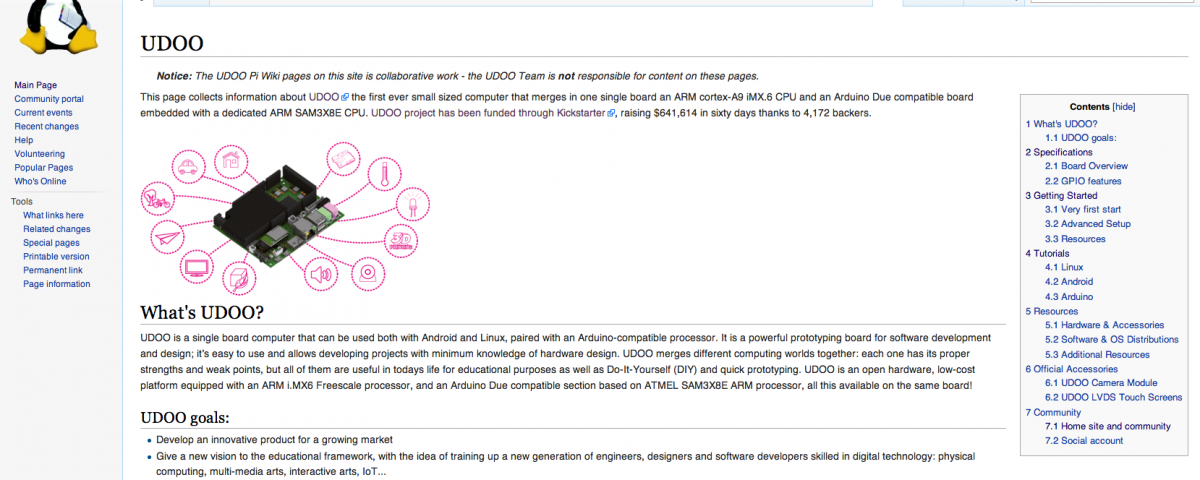Jump to 3.3 Resources in Contents
This screenshot has width=1200, height=480.
point(1075,239)
